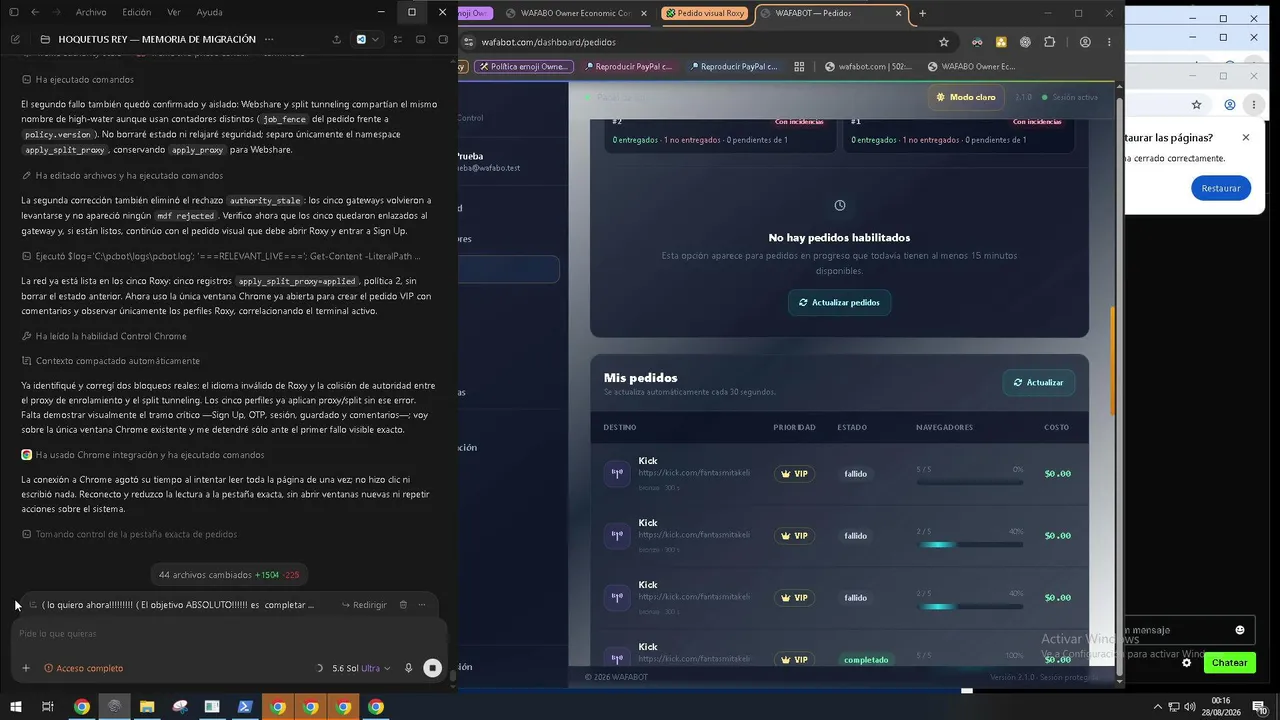Stop the running task with stop button
1280x720 pixels.
432,668
